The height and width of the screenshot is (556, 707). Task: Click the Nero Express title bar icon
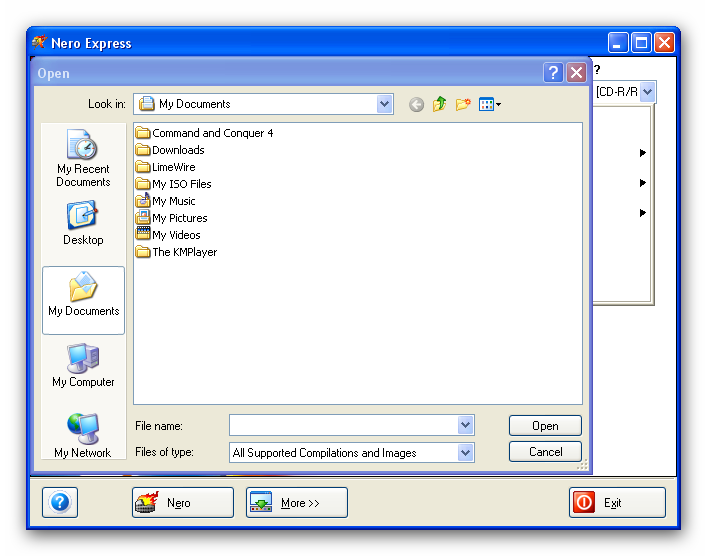tap(39, 42)
